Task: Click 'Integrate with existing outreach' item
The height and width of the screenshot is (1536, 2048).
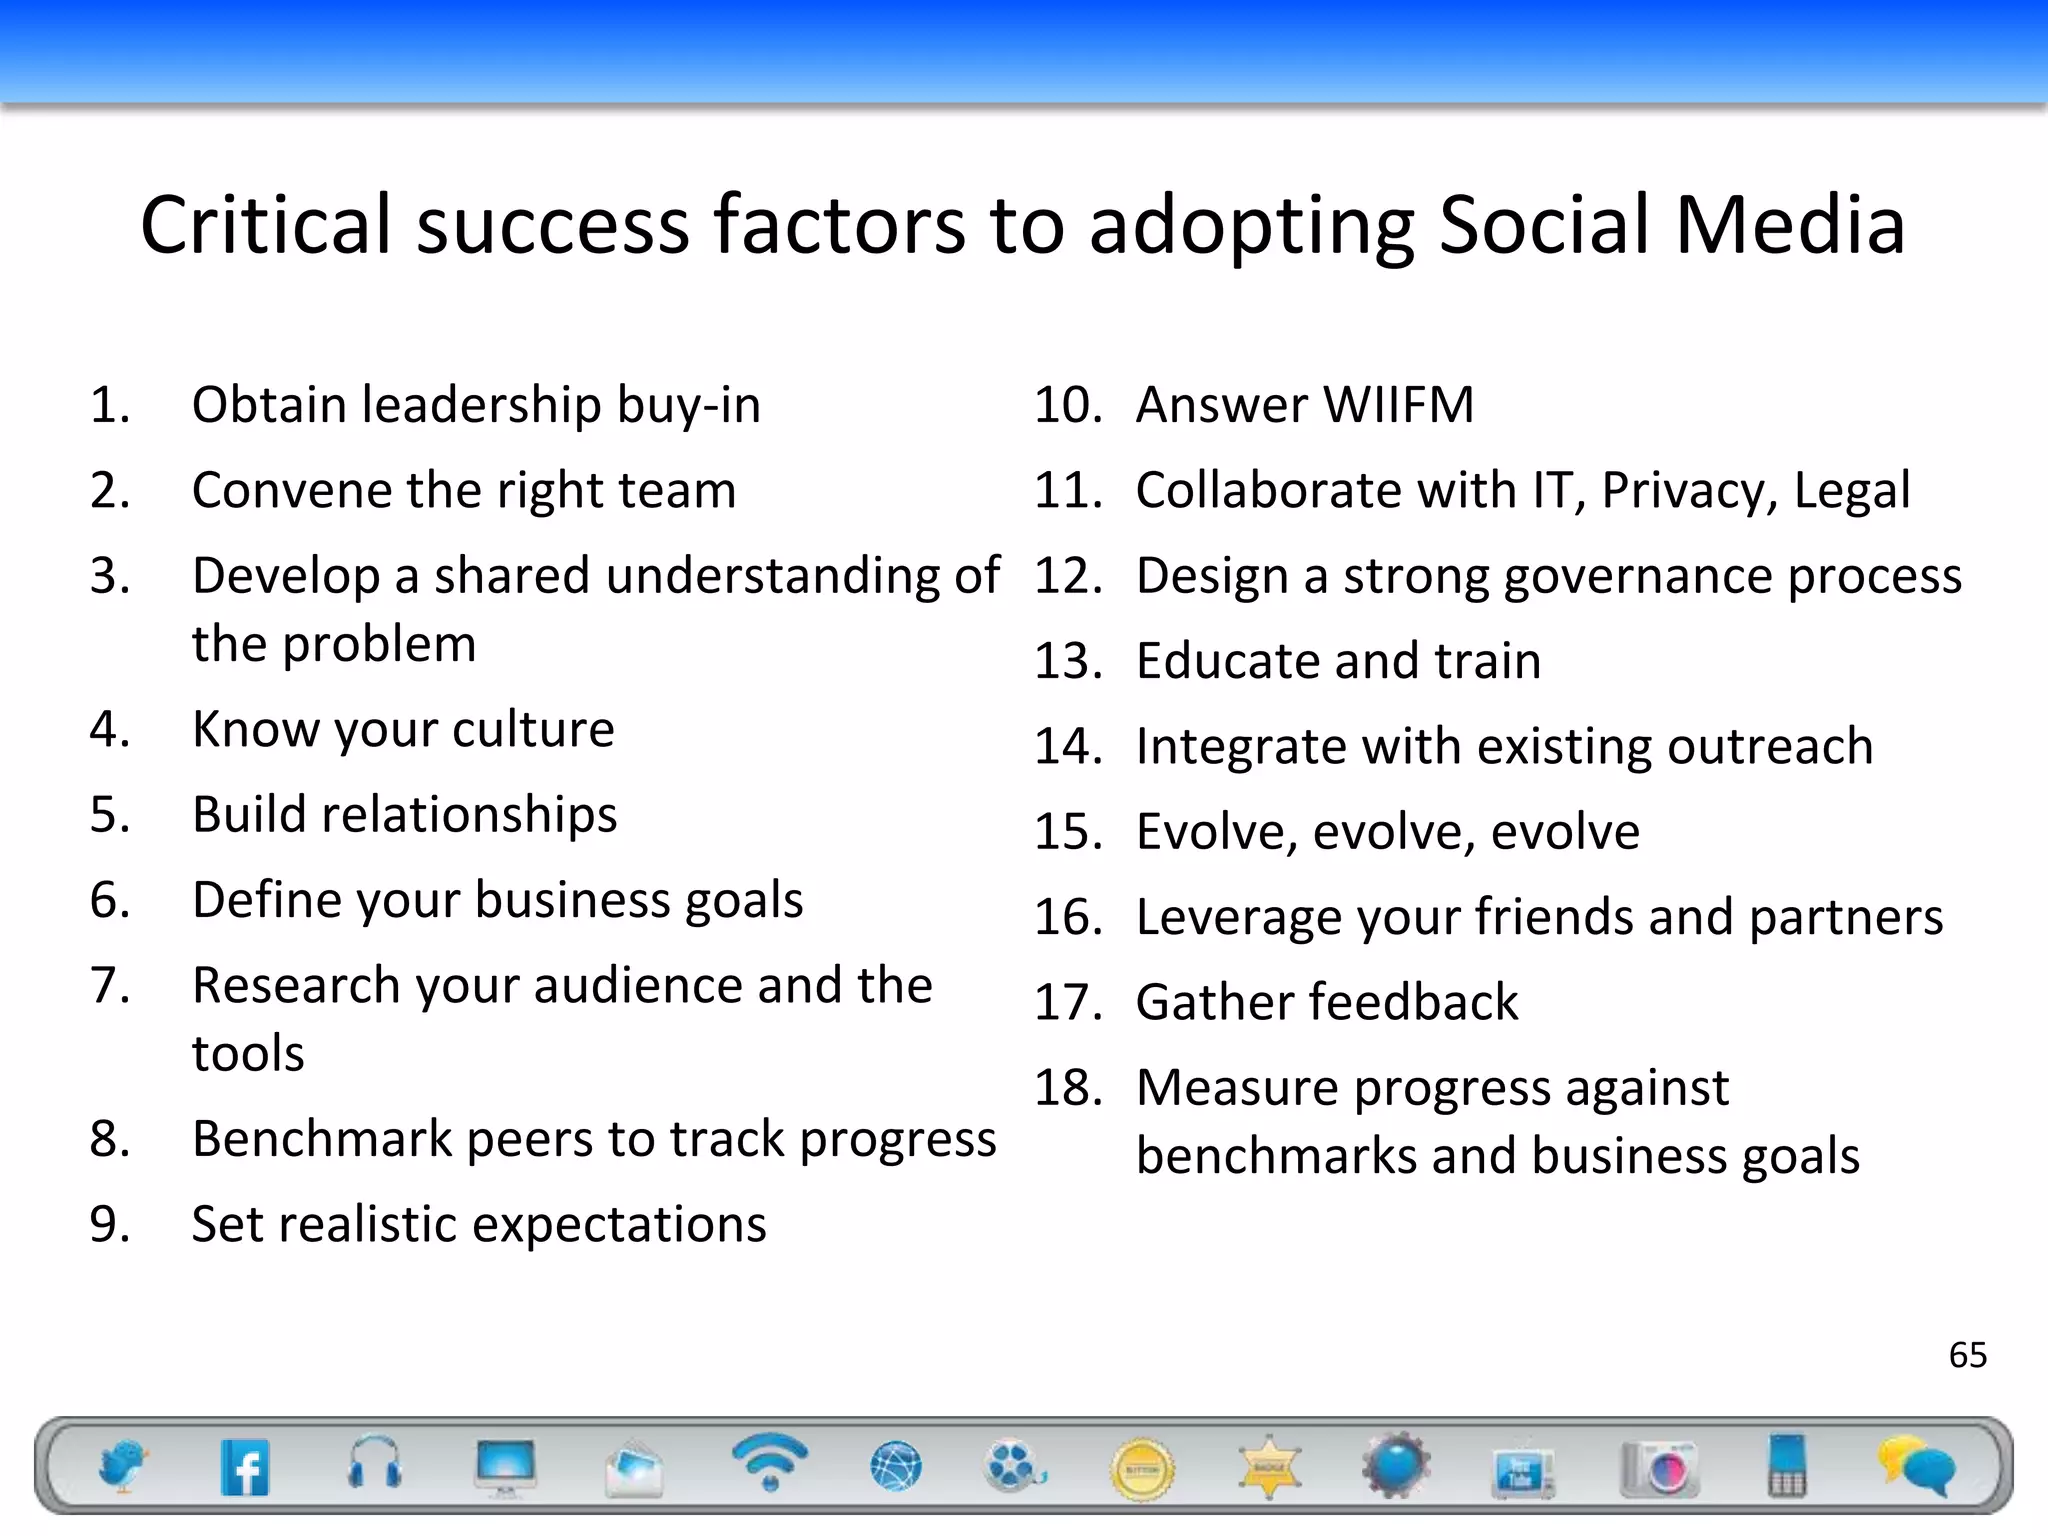Action: [x=1504, y=748]
